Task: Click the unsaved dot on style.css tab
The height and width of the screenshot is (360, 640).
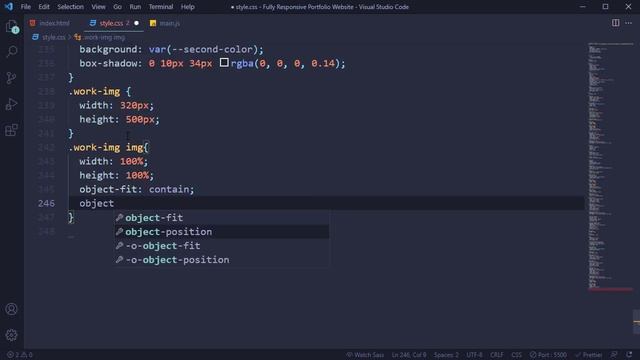Action: click(x=136, y=23)
